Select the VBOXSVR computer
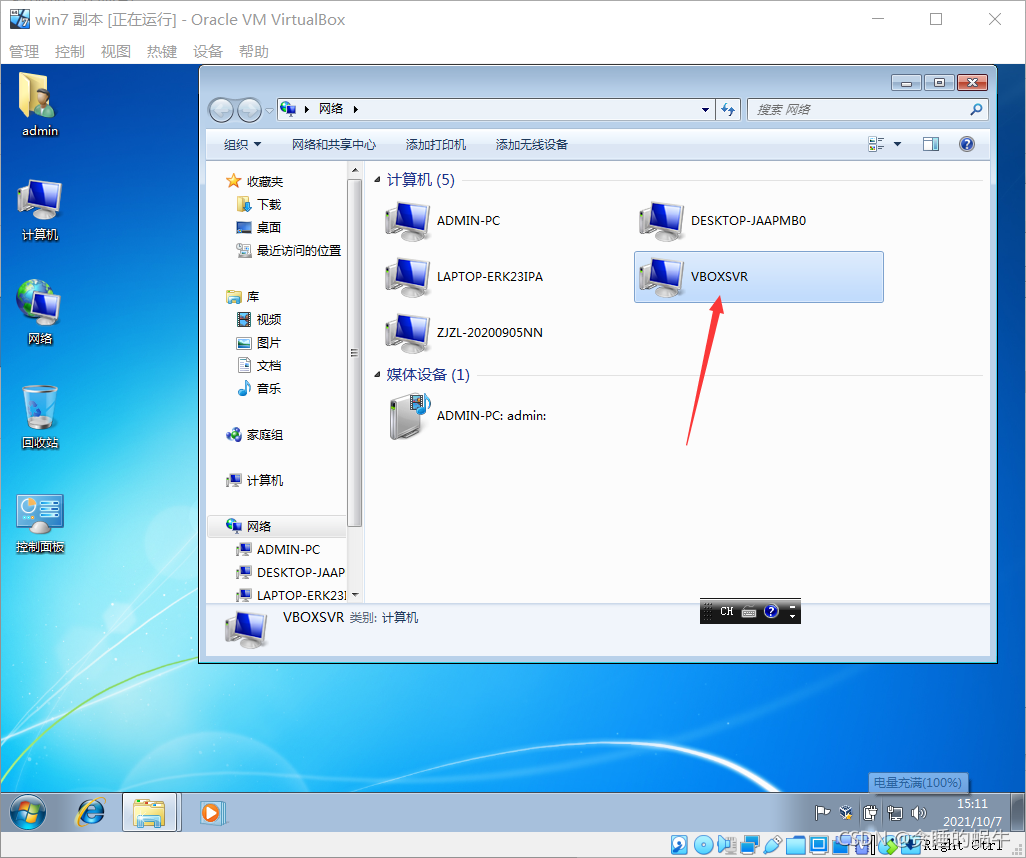This screenshot has height=858, width=1026. click(x=758, y=277)
